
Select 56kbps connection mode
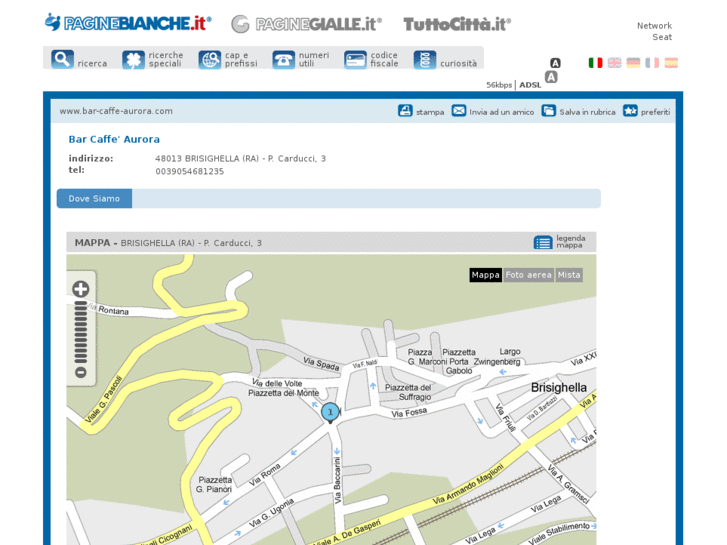[x=499, y=85]
